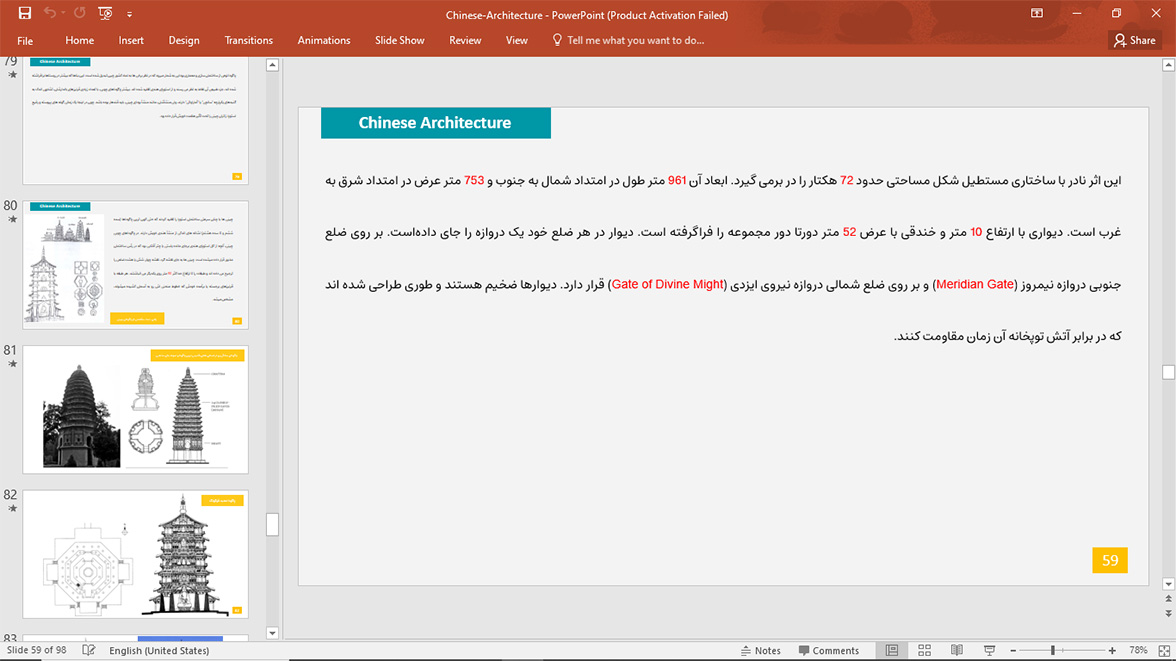
Task: Click the Slide 59 of 98 indicator
Action: pyautogui.click(x=36, y=650)
